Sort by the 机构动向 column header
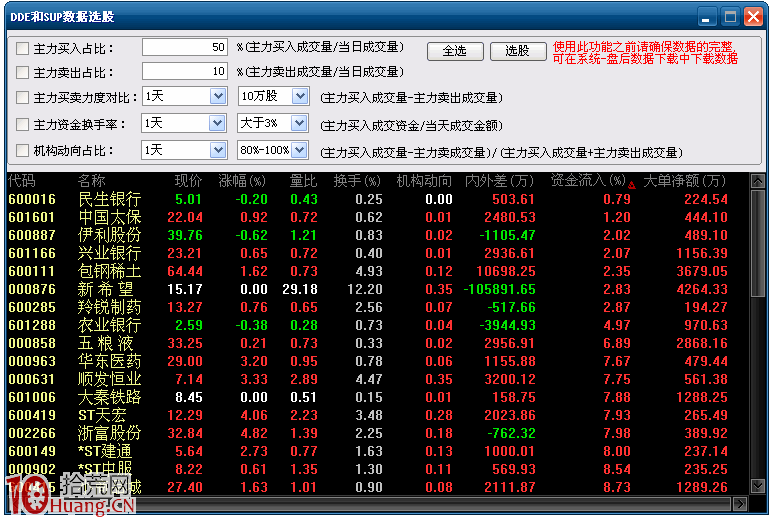 [x=424, y=181]
